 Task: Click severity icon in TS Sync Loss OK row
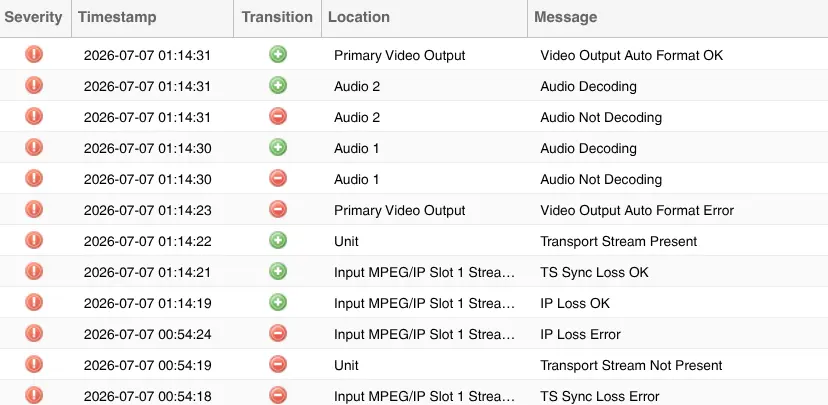[34, 271]
